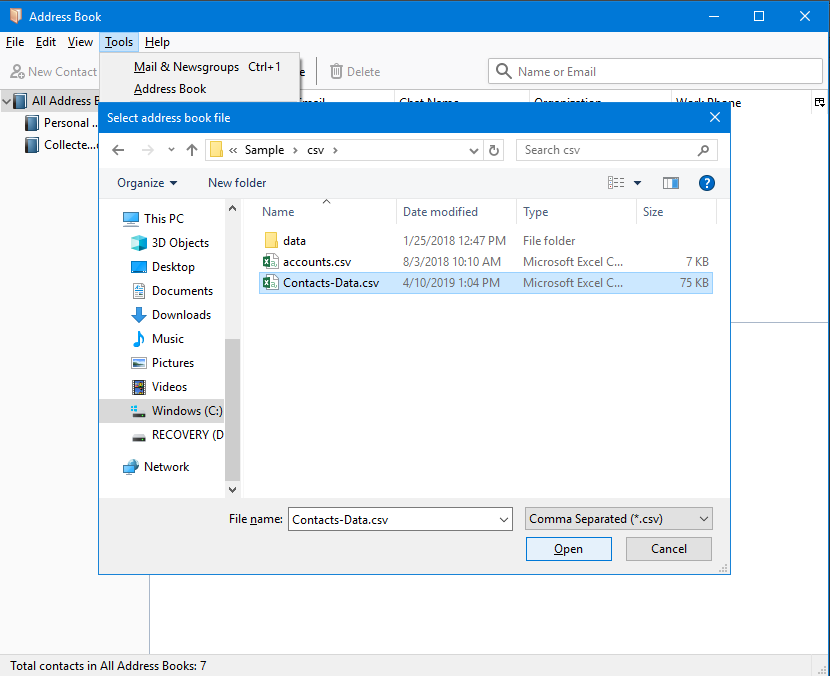
Task: Select the 3D Objects icon in navigation pane
Action: pos(139,243)
